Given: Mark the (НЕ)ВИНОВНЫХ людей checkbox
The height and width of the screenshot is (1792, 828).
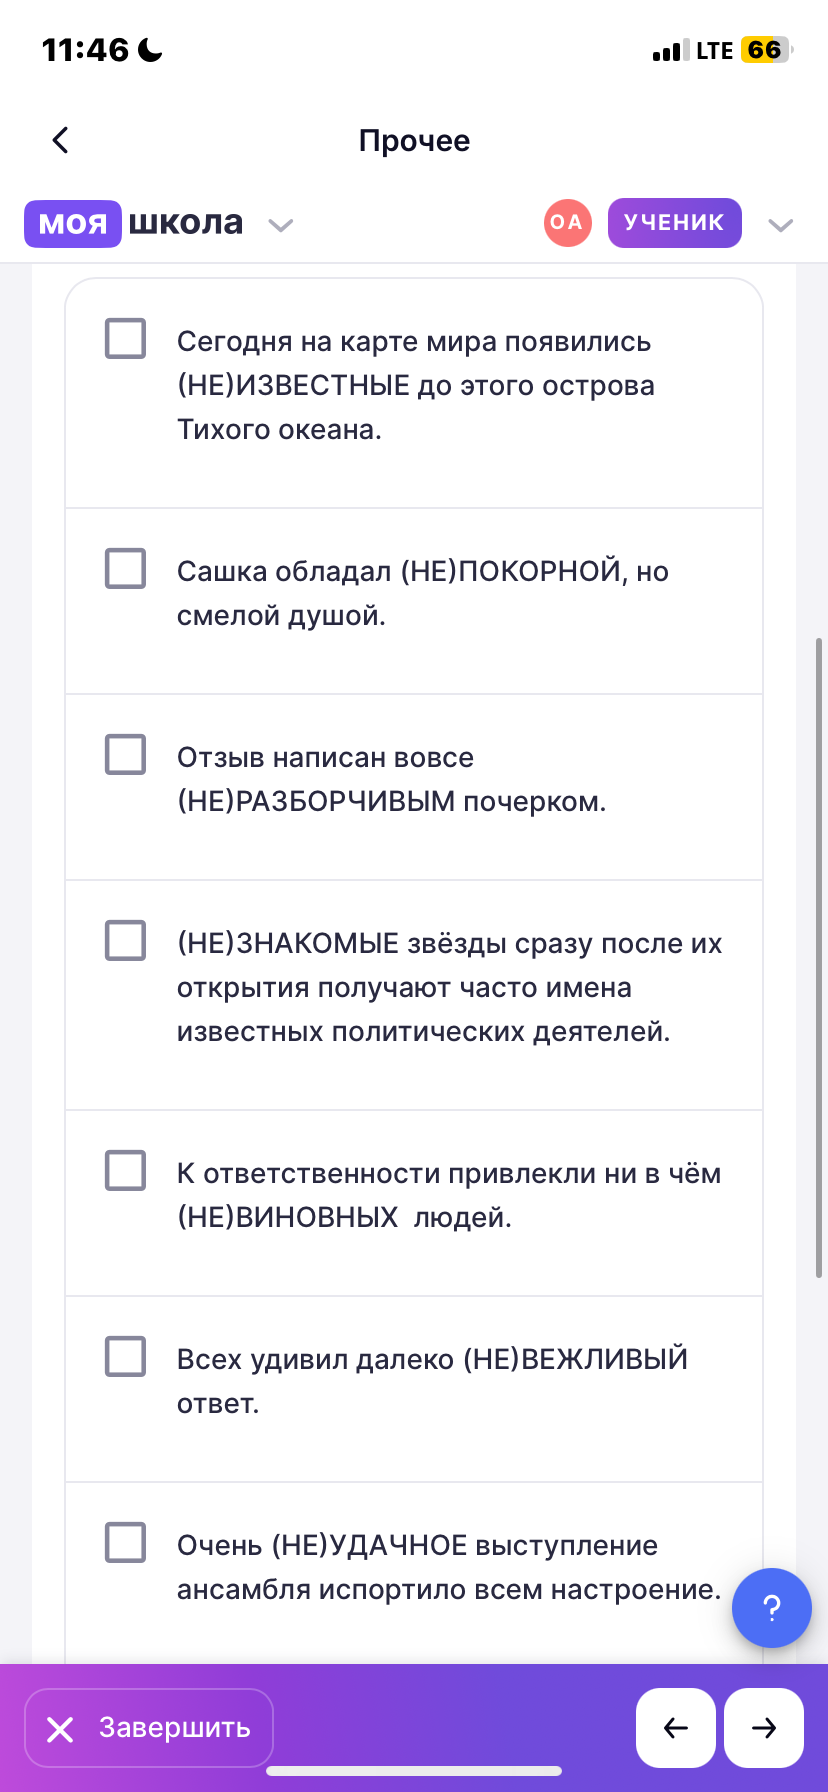Looking at the screenshot, I should point(126,1170).
